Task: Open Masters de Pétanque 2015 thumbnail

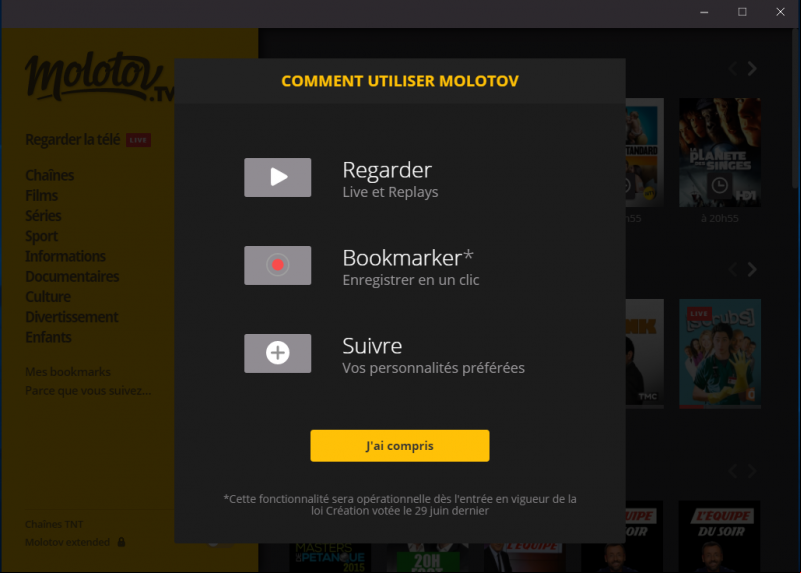Action: (331, 558)
